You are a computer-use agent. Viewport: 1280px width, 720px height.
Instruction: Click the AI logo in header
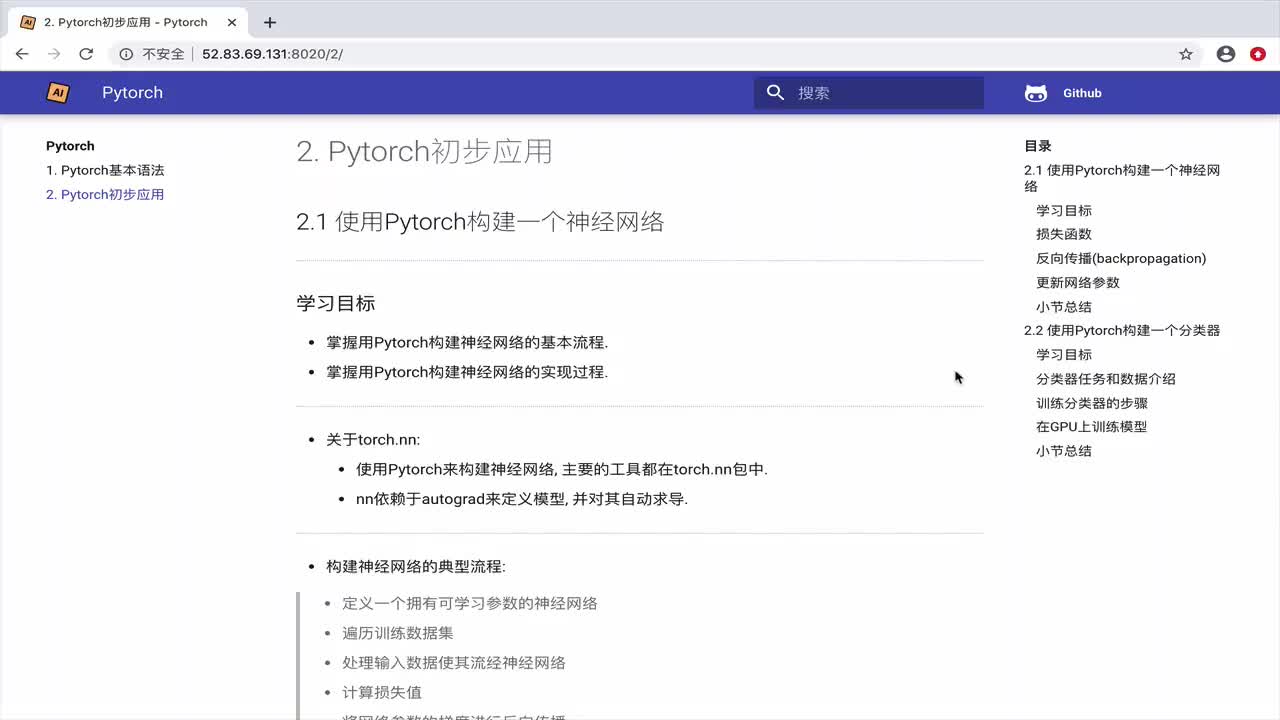coord(58,93)
